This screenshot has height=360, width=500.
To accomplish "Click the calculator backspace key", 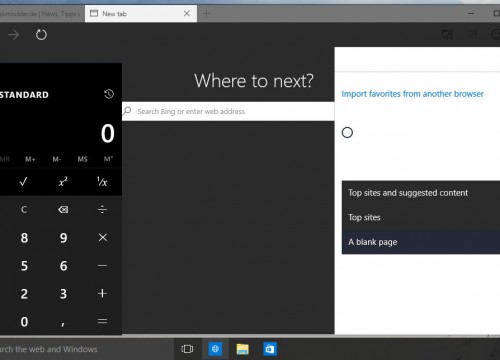I will [63, 210].
